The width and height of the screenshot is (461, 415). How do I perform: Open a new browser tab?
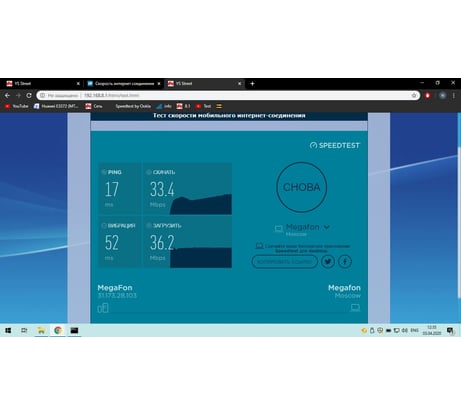coord(252,84)
